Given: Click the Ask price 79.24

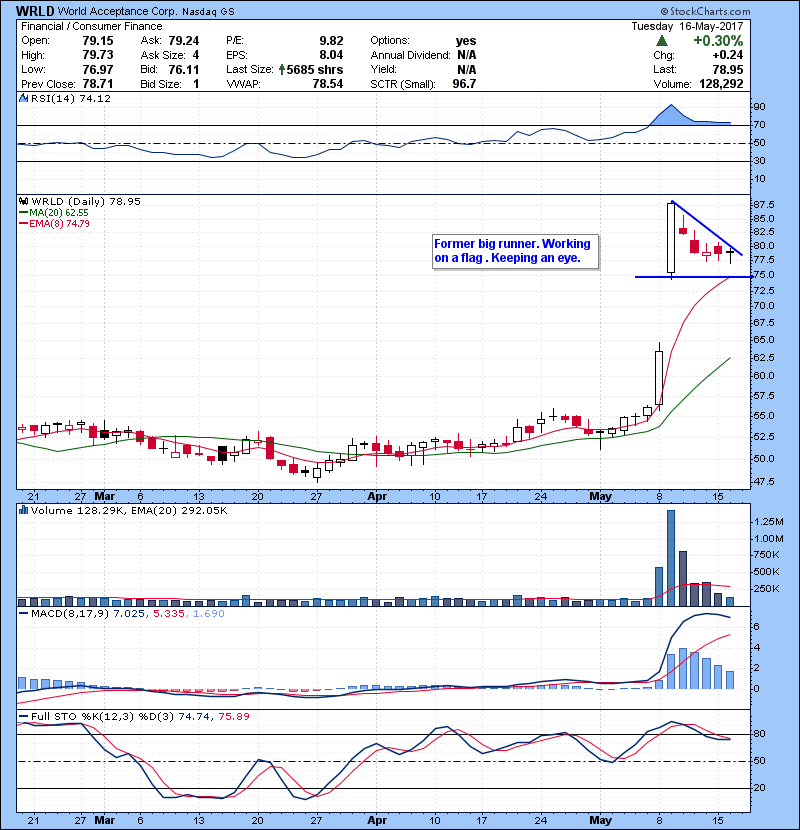Looking at the screenshot, I should (x=184, y=41).
